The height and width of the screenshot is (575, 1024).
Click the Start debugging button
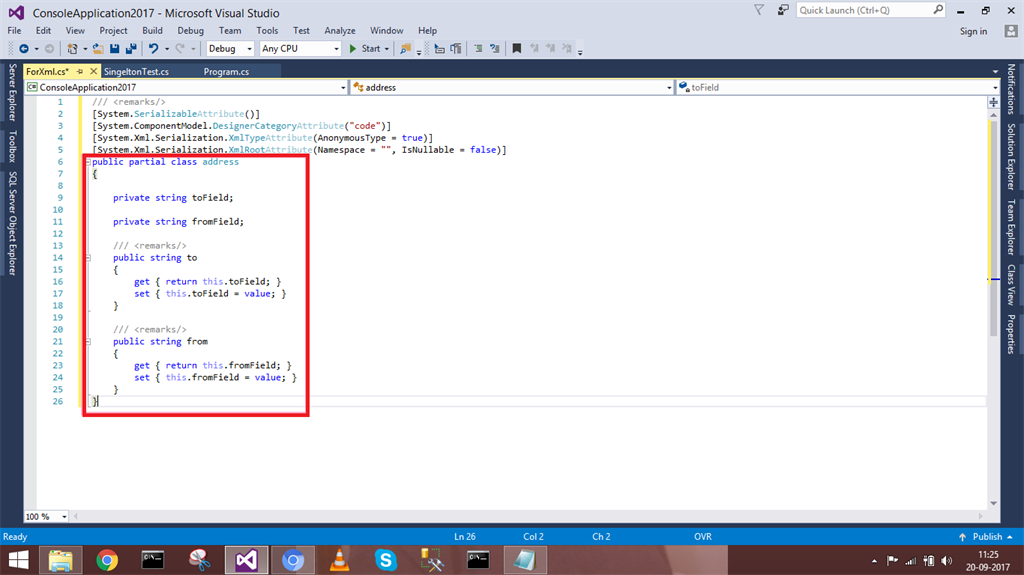365,48
